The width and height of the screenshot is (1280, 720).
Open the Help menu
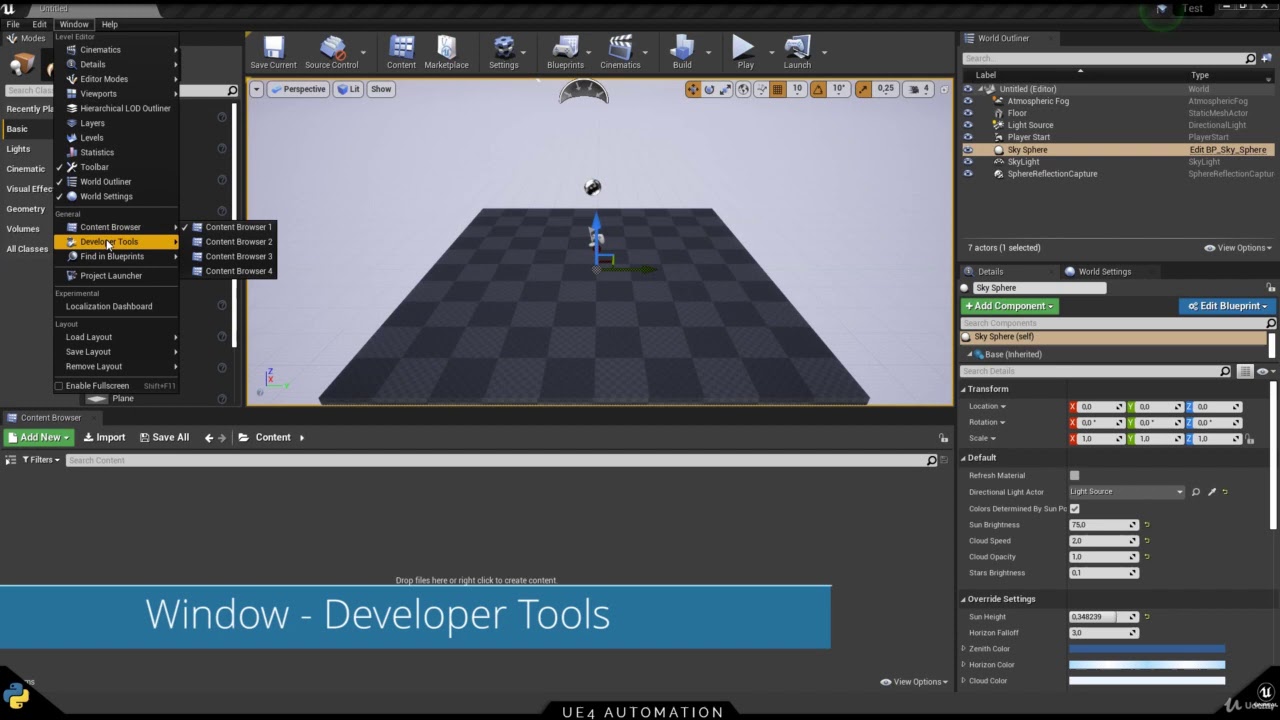109,24
